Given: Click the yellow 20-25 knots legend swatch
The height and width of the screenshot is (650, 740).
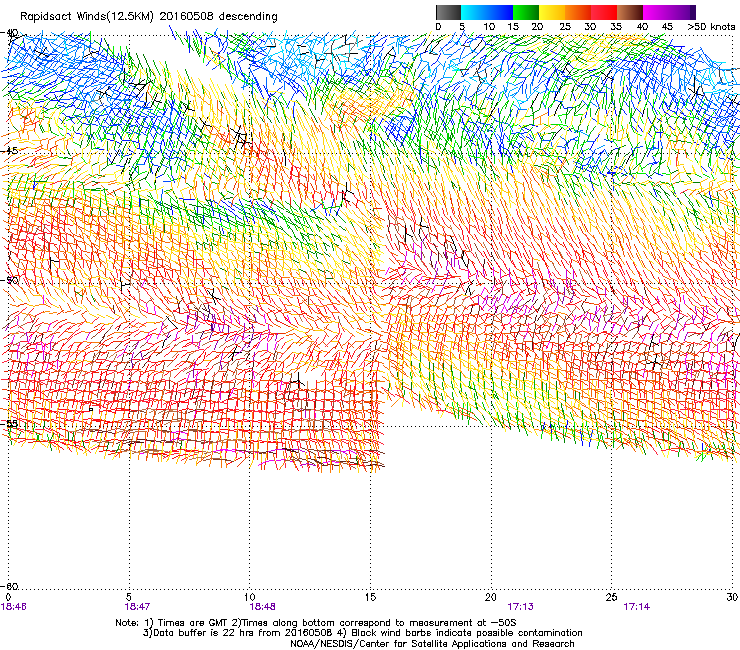Looking at the screenshot, I should [552, 12].
